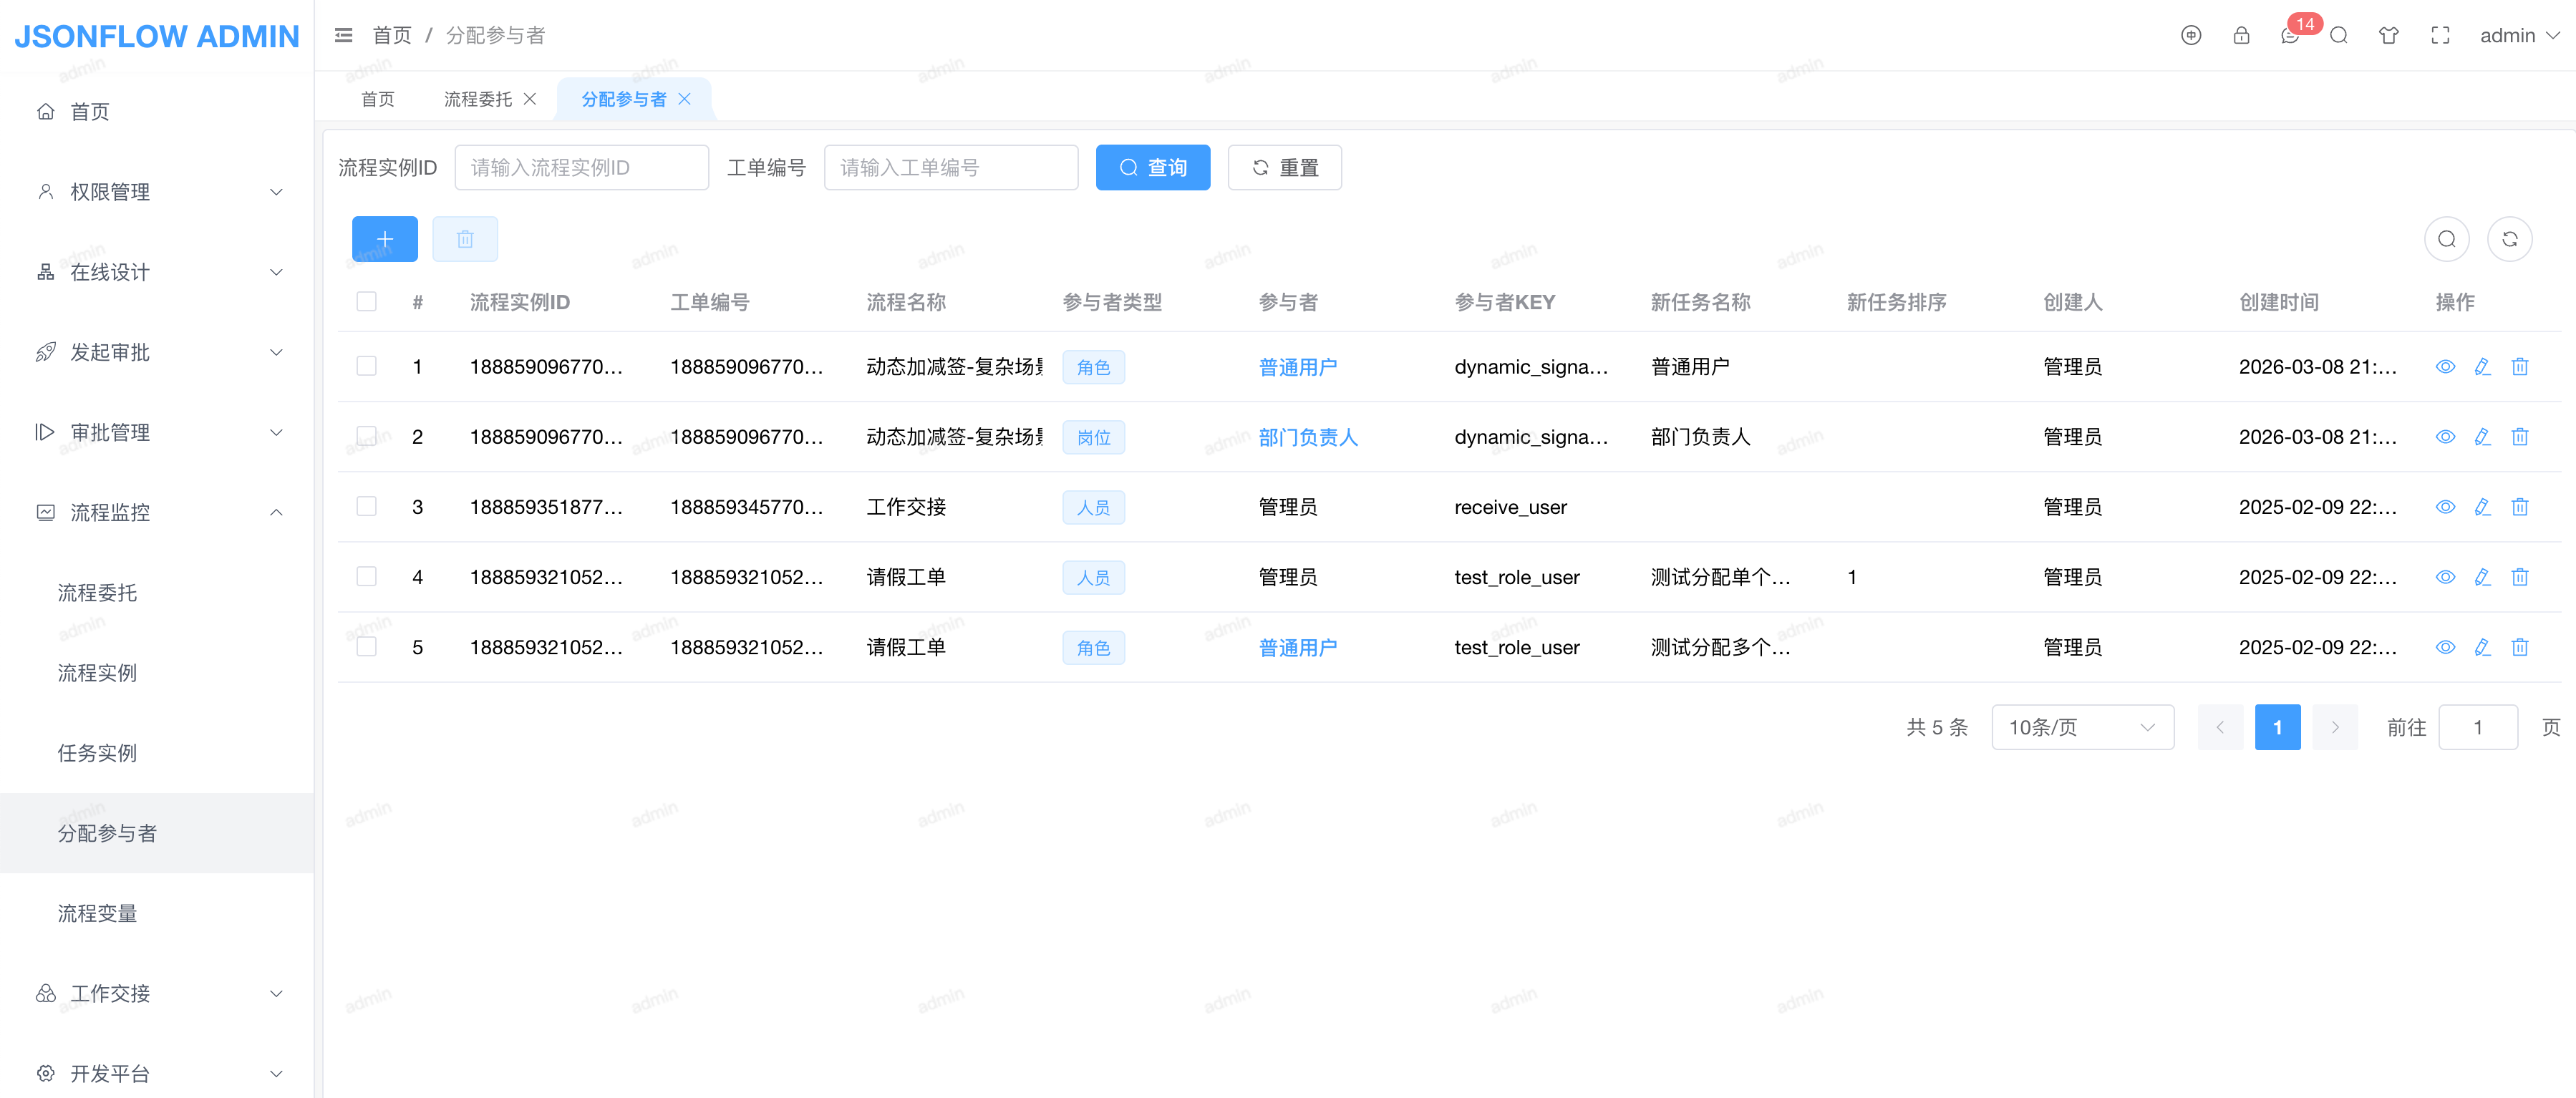
Task: Click the delete trash icon in row 1
Action: (x=2519, y=367)
